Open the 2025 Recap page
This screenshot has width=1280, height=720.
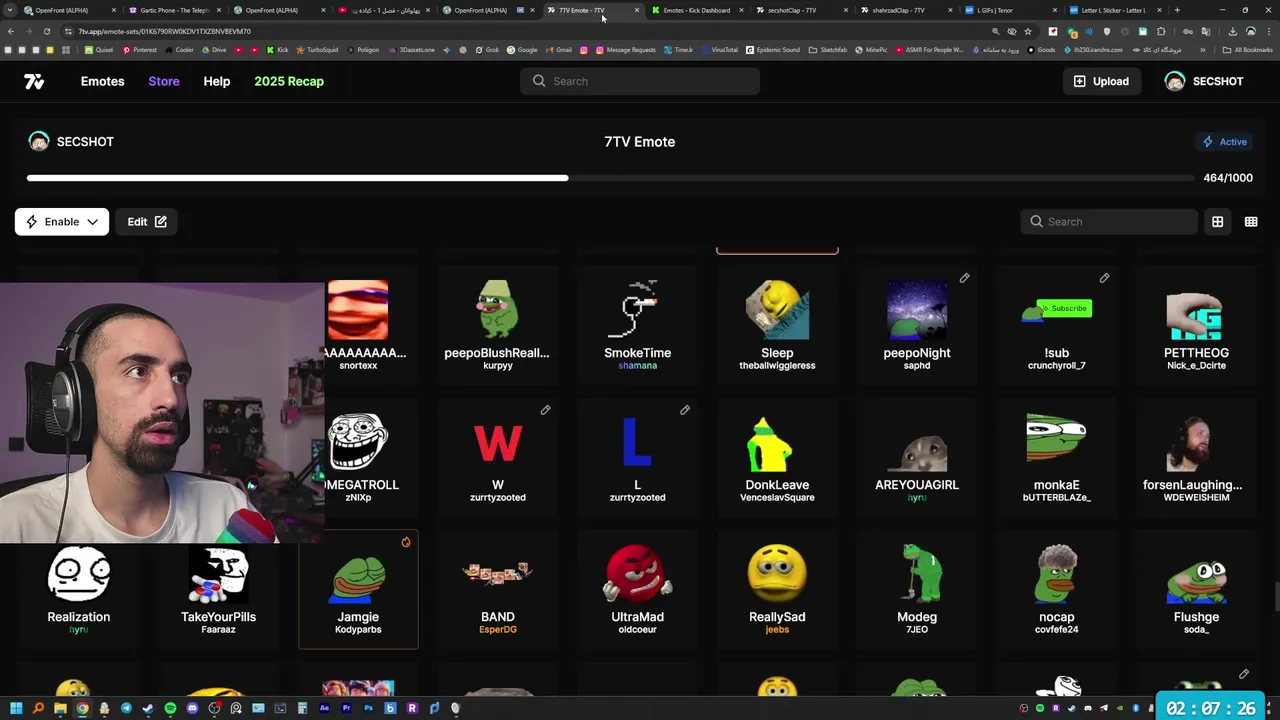pos(289,81)
